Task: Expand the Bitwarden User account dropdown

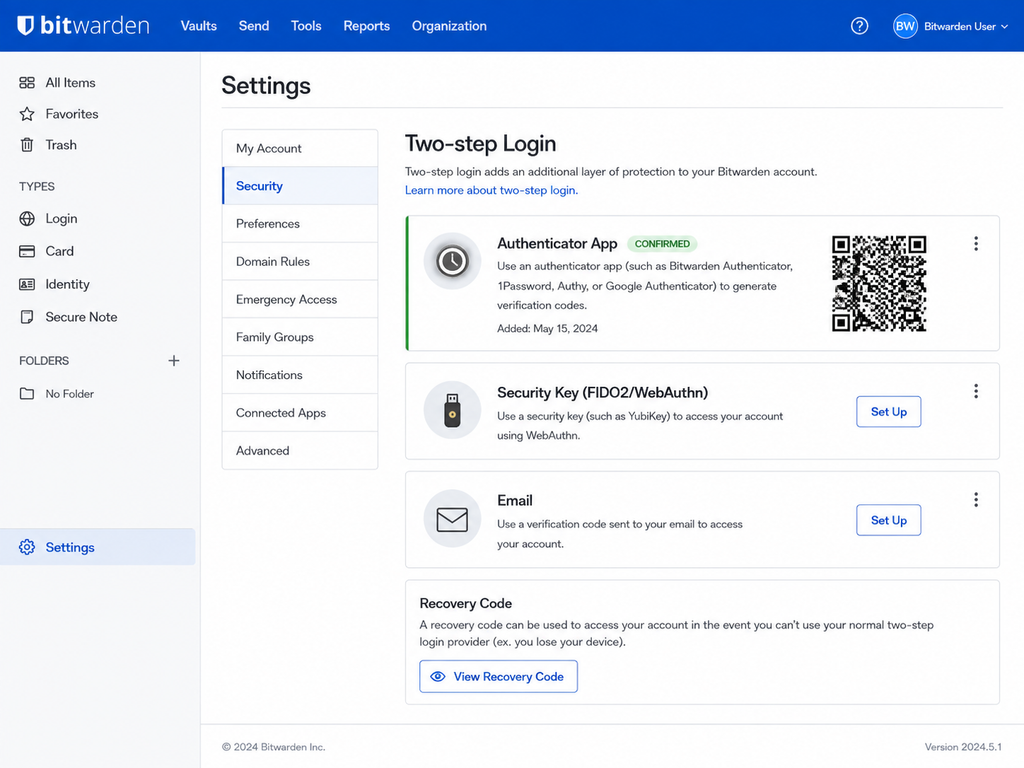Action: [x=1004, y=27]
